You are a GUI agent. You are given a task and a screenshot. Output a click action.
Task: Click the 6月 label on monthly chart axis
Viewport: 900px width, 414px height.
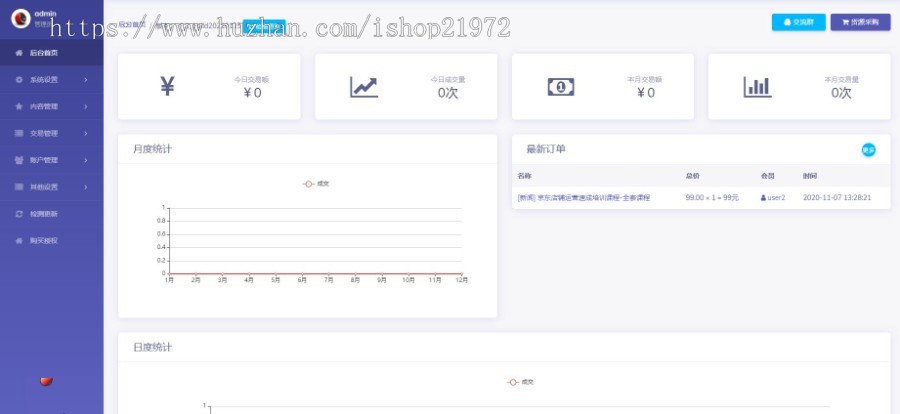tap(302, 280)
